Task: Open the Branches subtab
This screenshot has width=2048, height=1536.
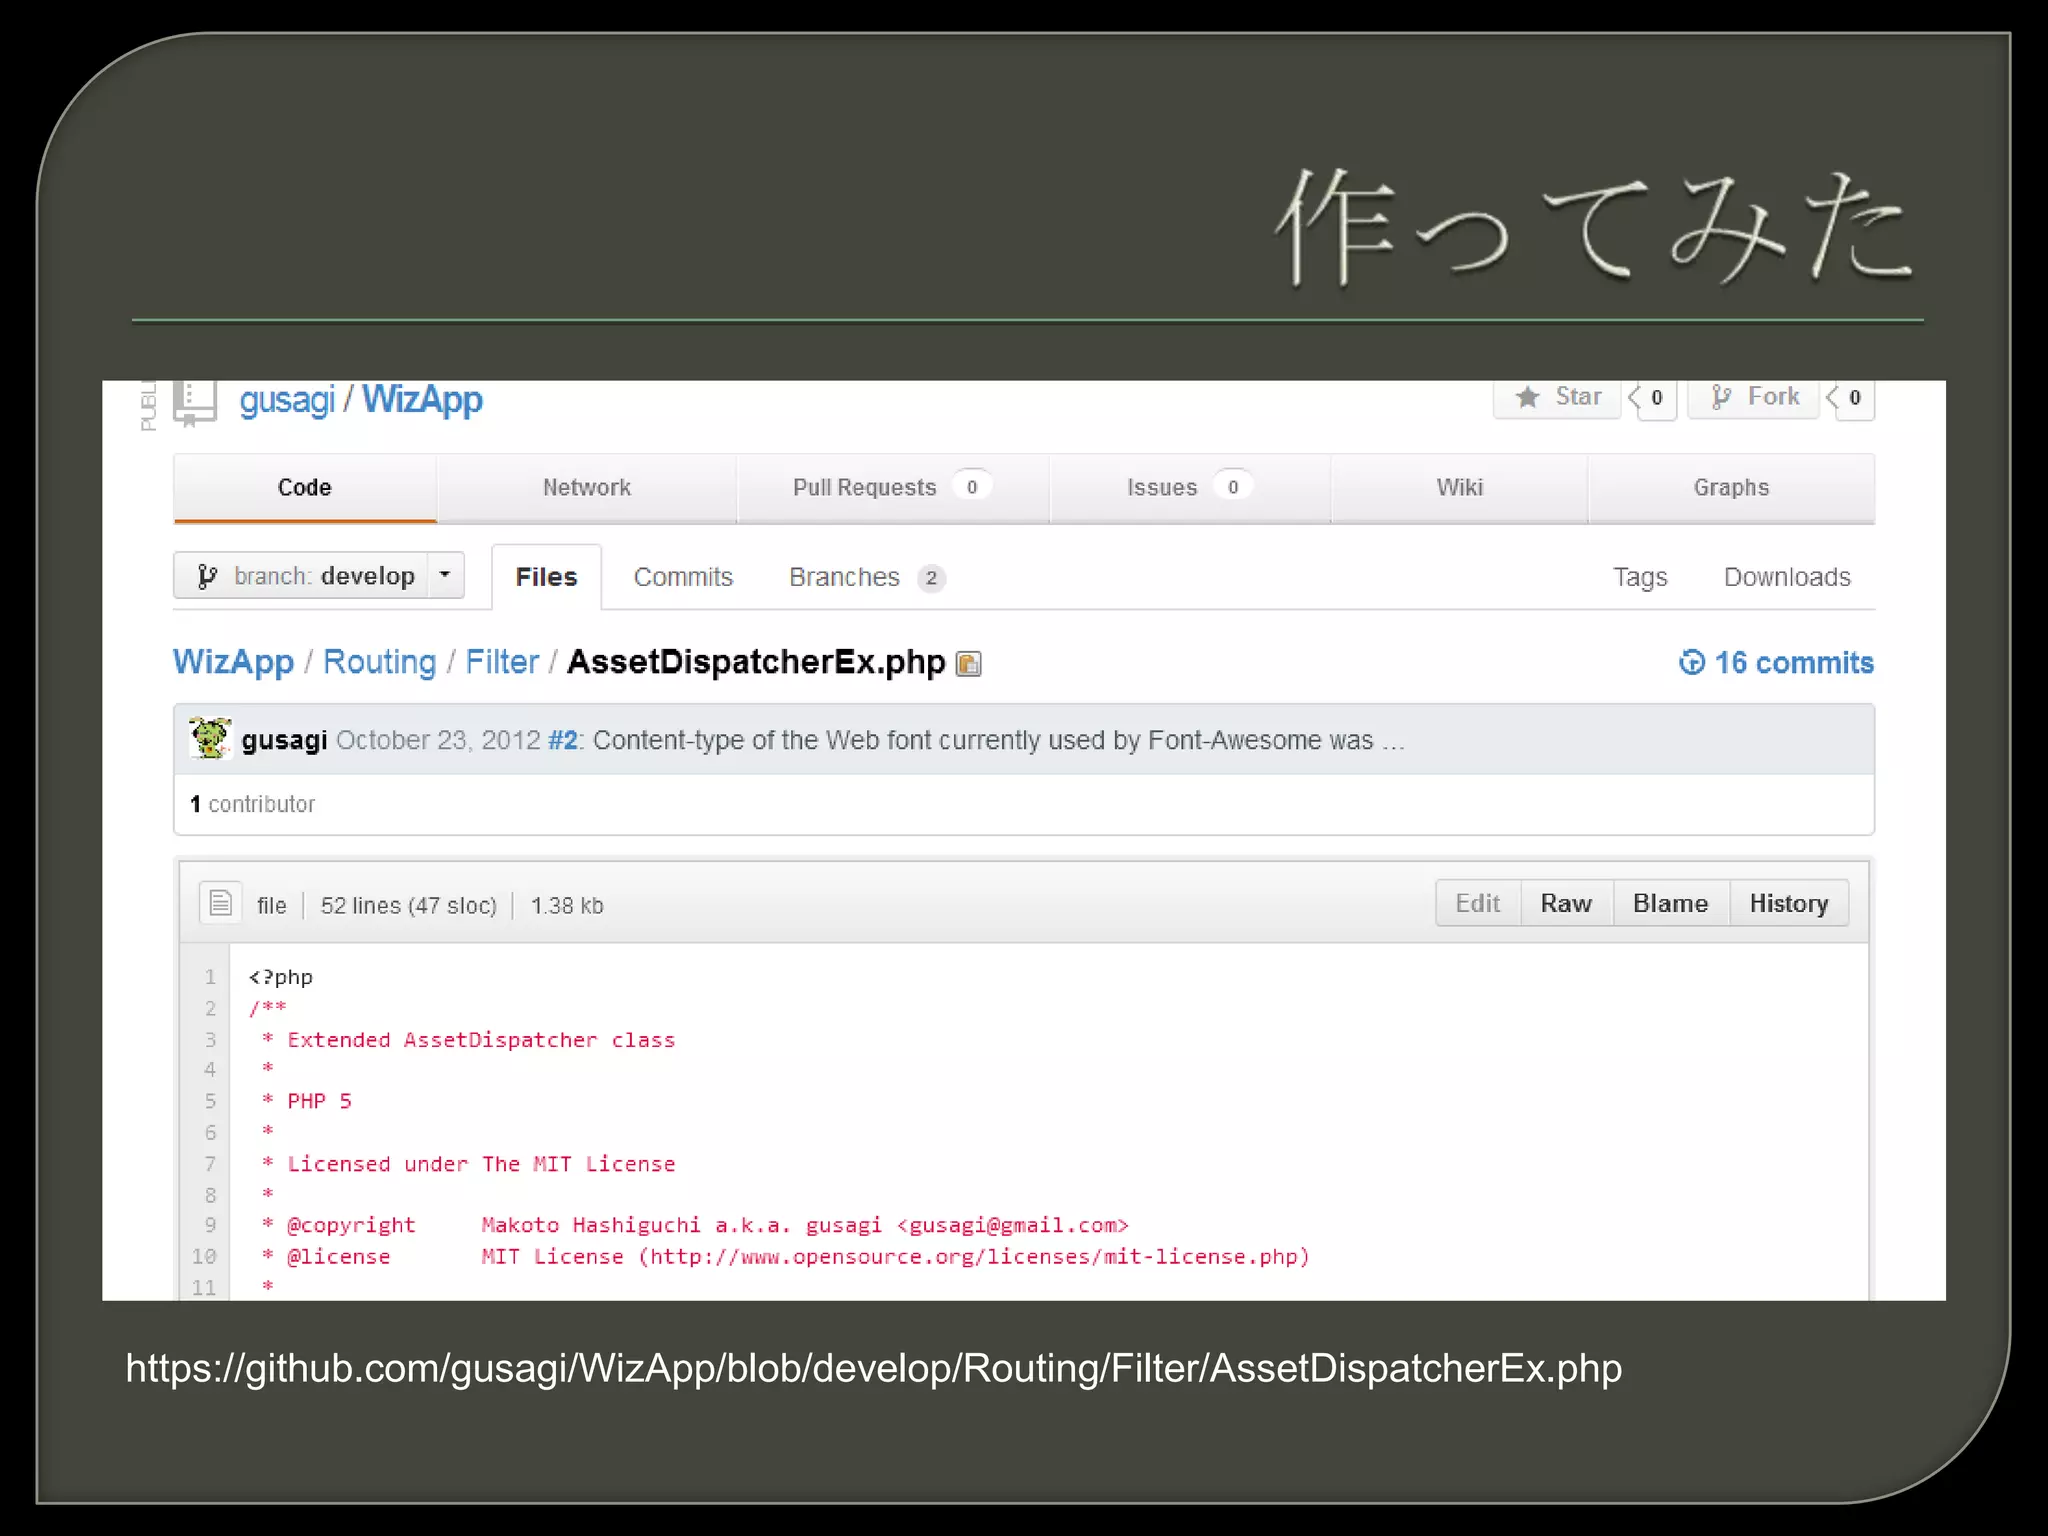Action: point(866,578)
